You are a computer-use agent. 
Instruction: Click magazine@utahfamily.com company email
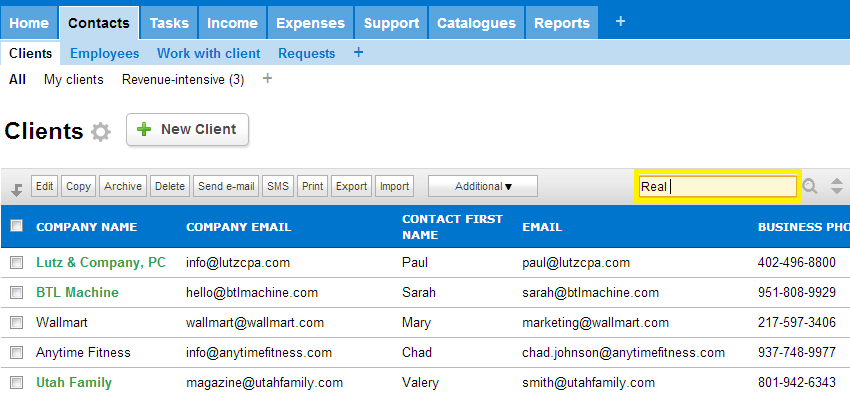[x=265, y=383]
